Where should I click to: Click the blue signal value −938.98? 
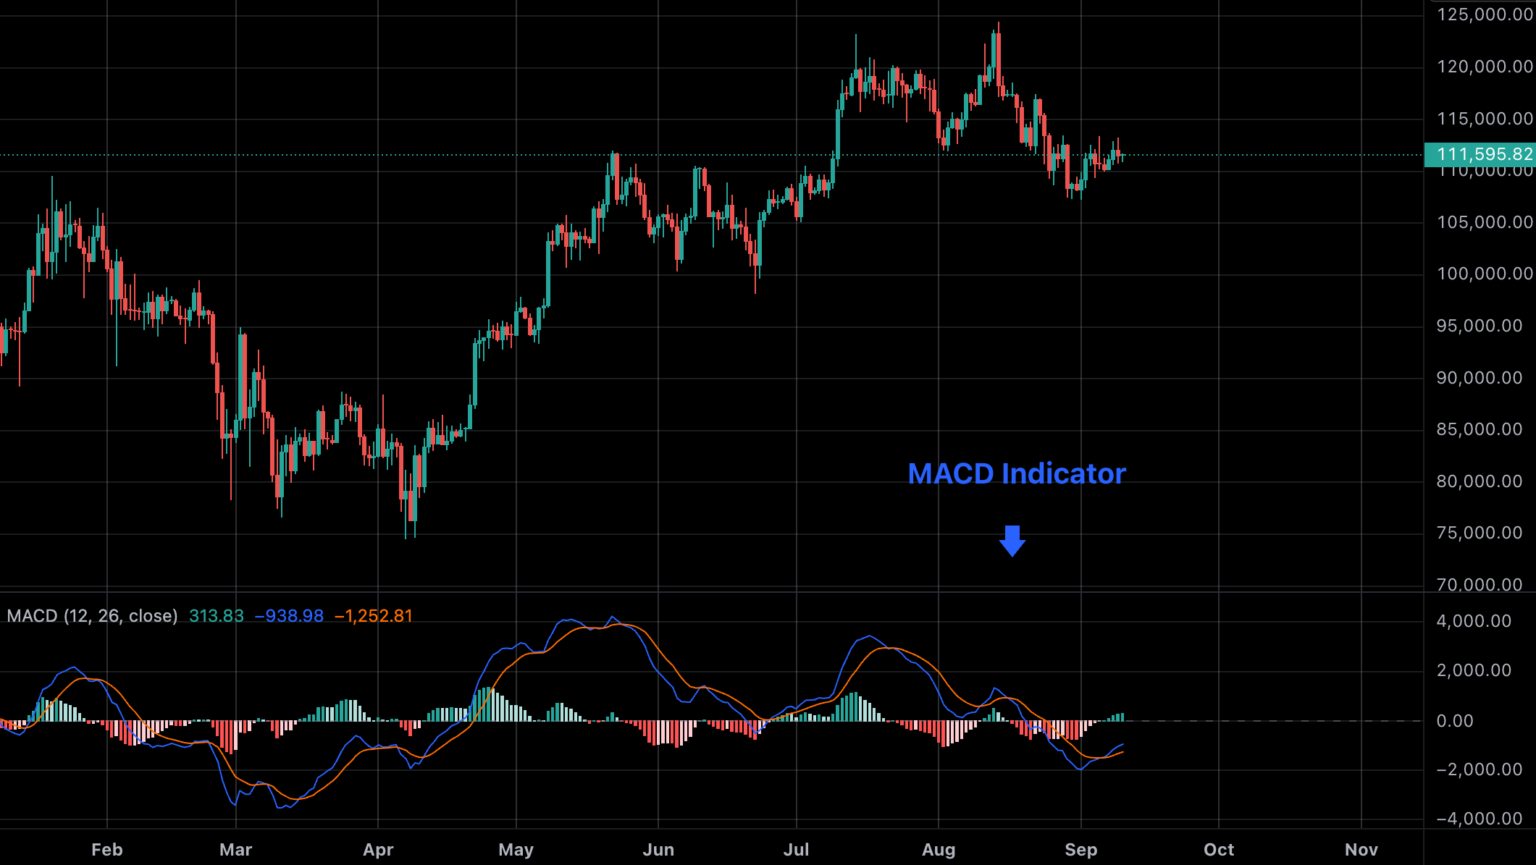pos(290,616)
